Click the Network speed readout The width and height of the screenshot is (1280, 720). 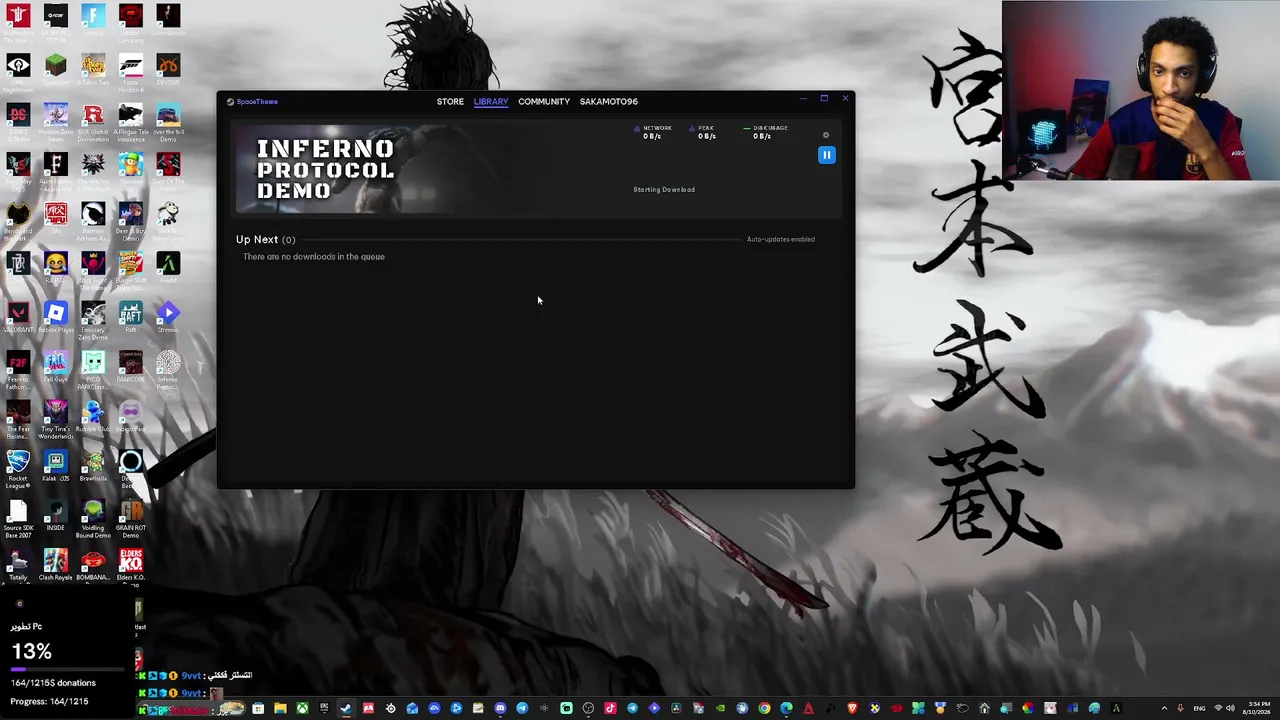(652, 132)
